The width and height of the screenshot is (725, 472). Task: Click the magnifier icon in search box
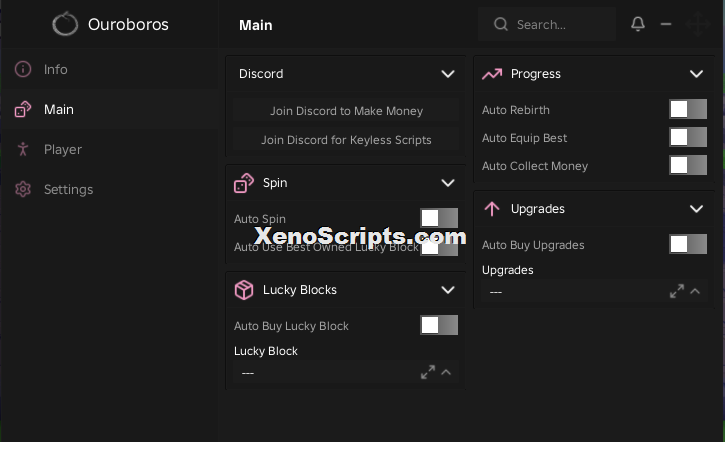501,24
